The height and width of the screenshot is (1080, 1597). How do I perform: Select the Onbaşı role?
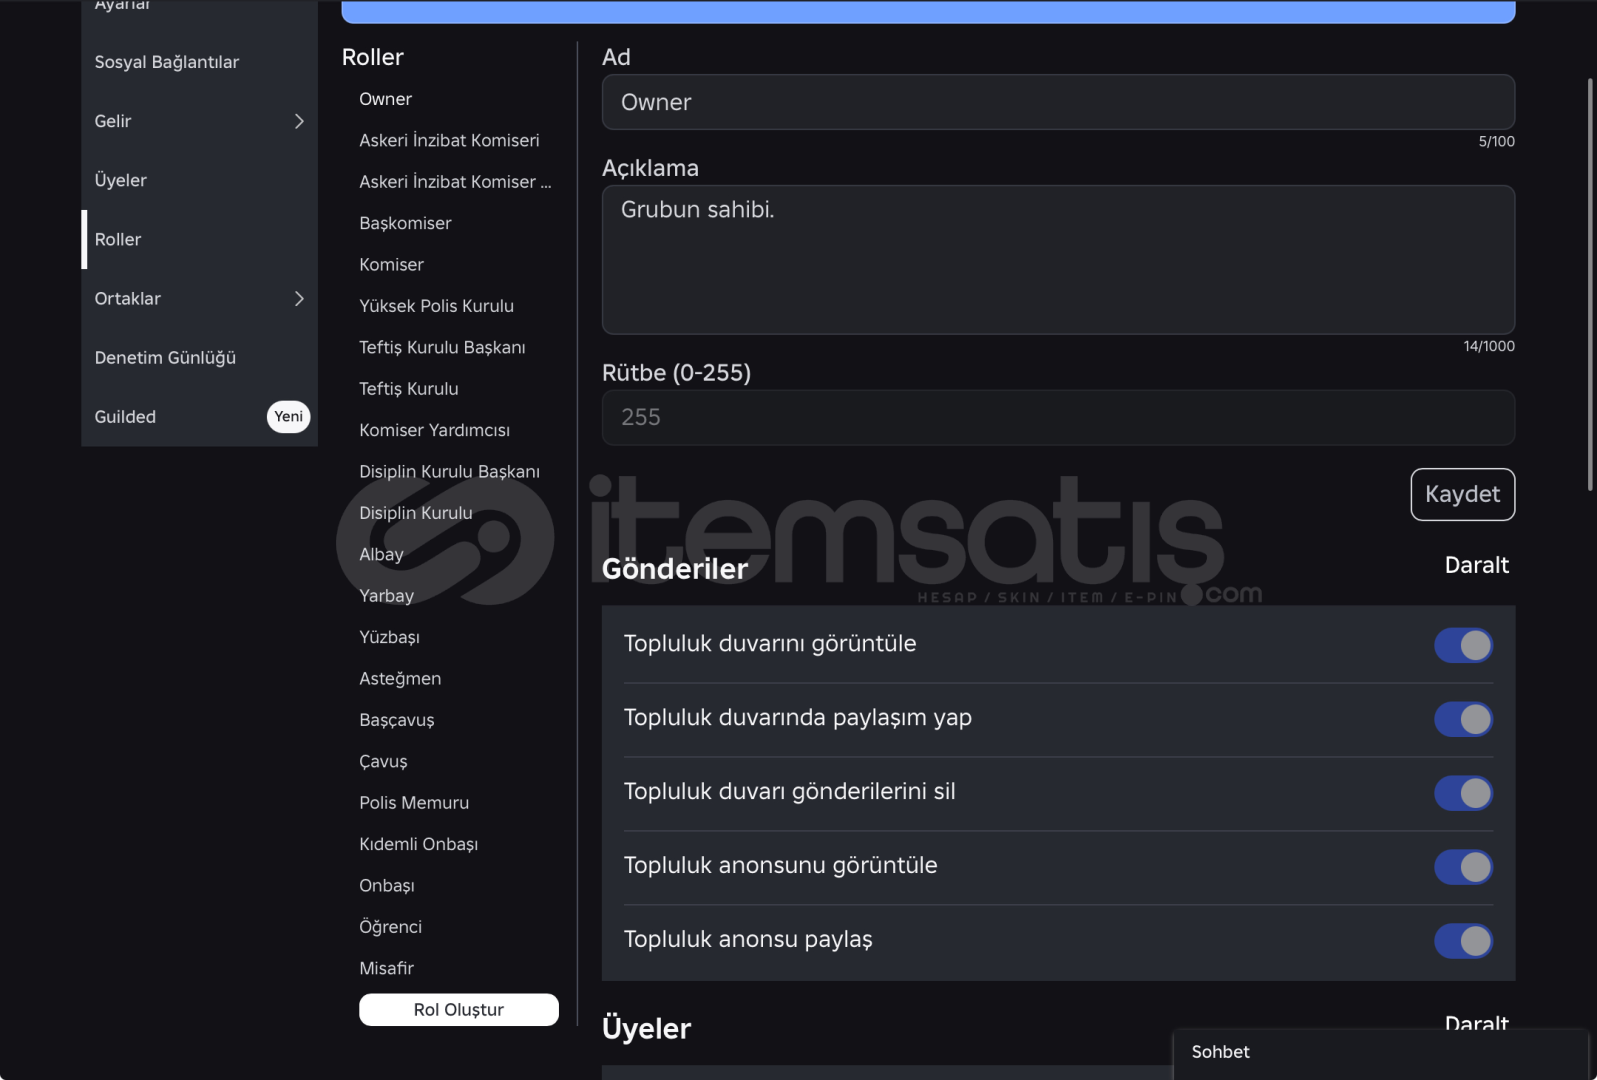386,885
